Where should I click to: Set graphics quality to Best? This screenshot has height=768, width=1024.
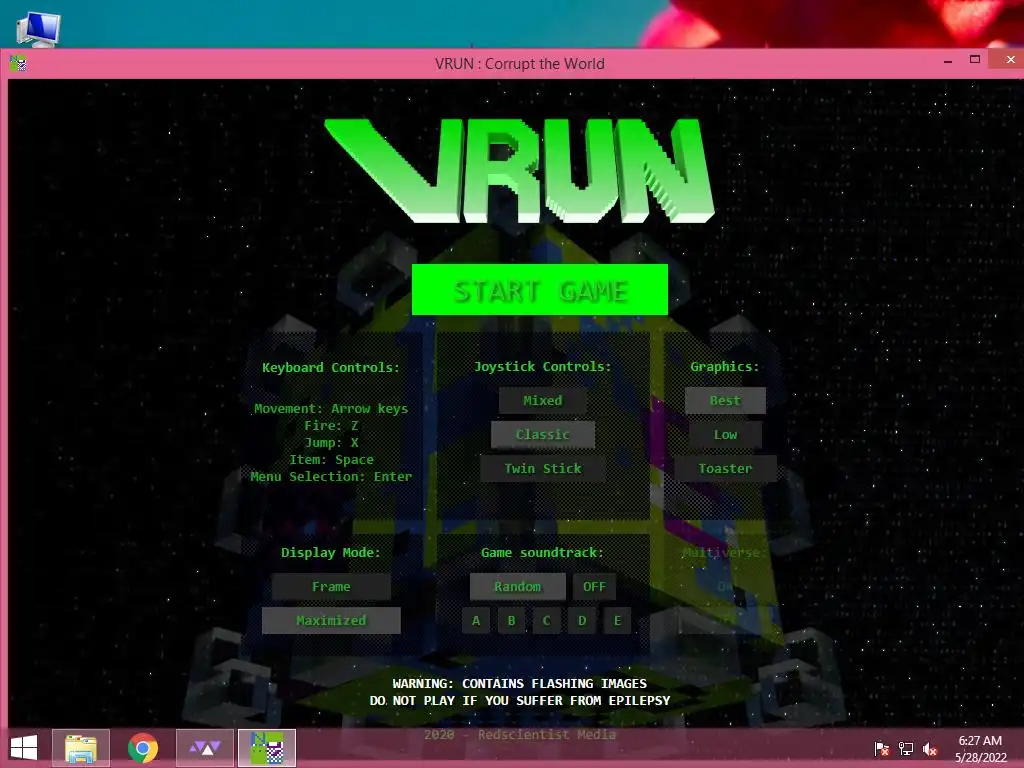pos(725,400)
